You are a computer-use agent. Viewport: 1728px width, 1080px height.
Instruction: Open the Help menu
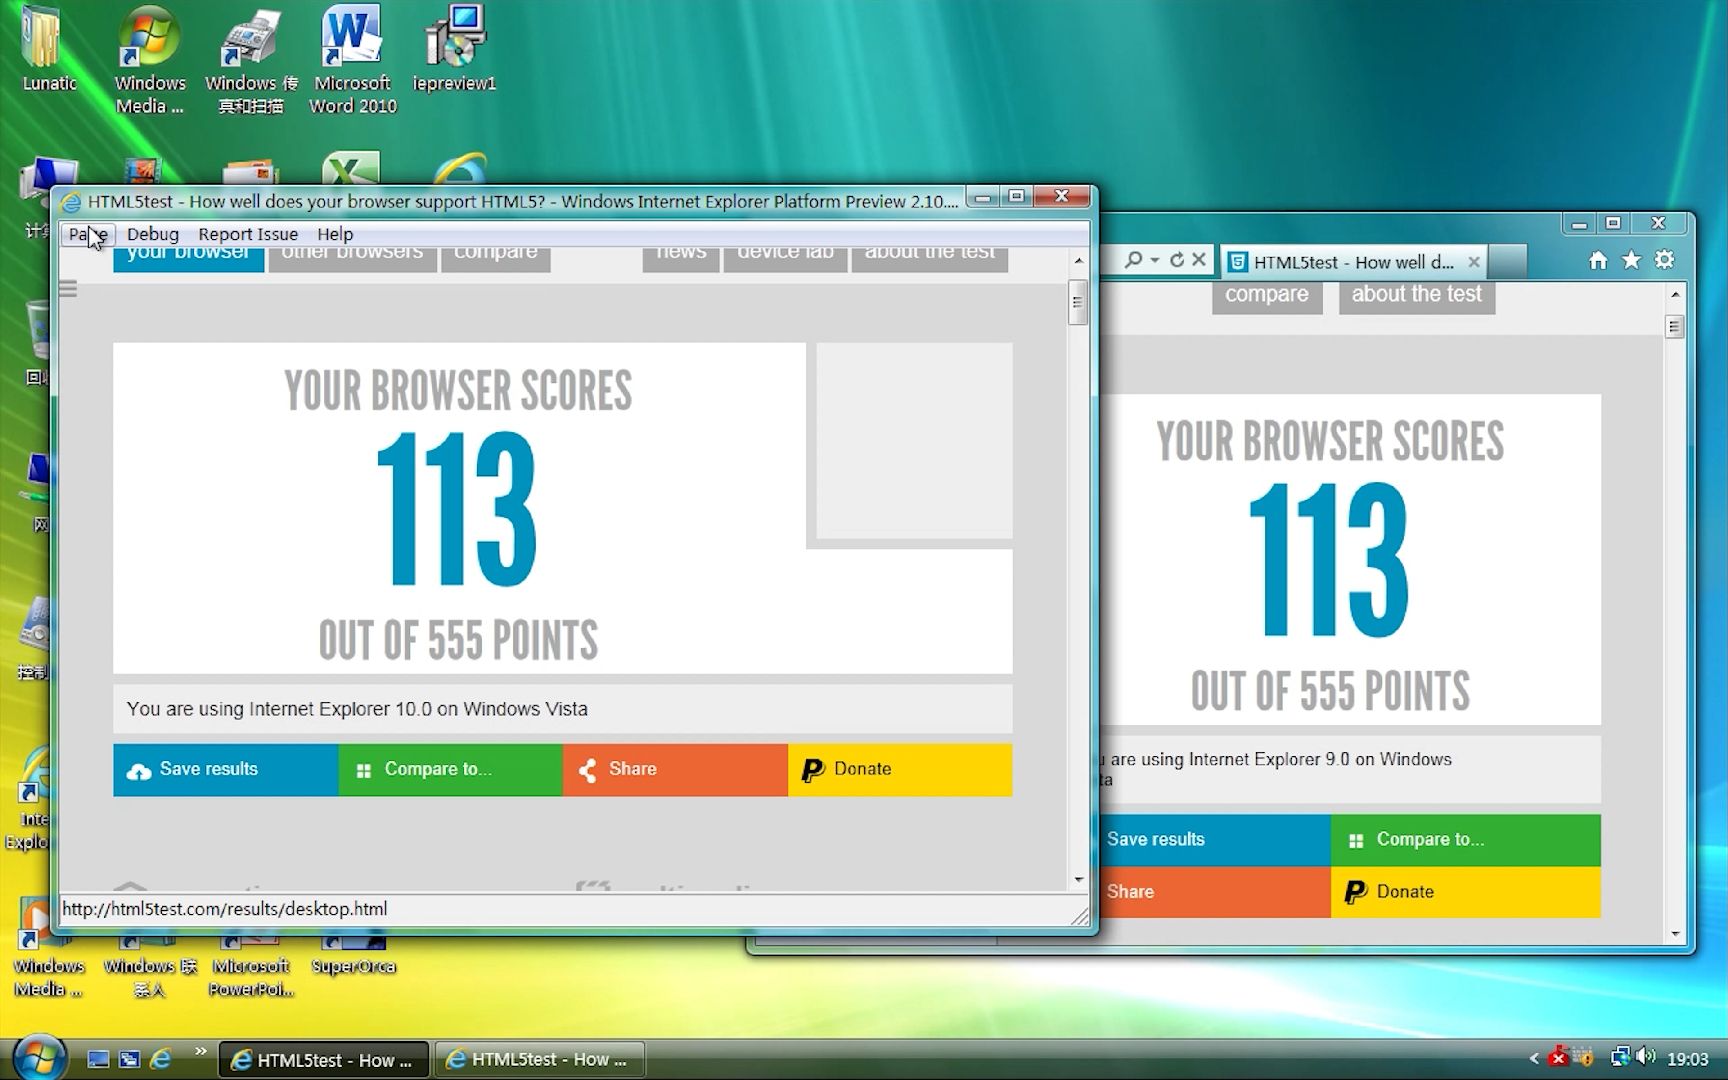[x=335, y=234]
